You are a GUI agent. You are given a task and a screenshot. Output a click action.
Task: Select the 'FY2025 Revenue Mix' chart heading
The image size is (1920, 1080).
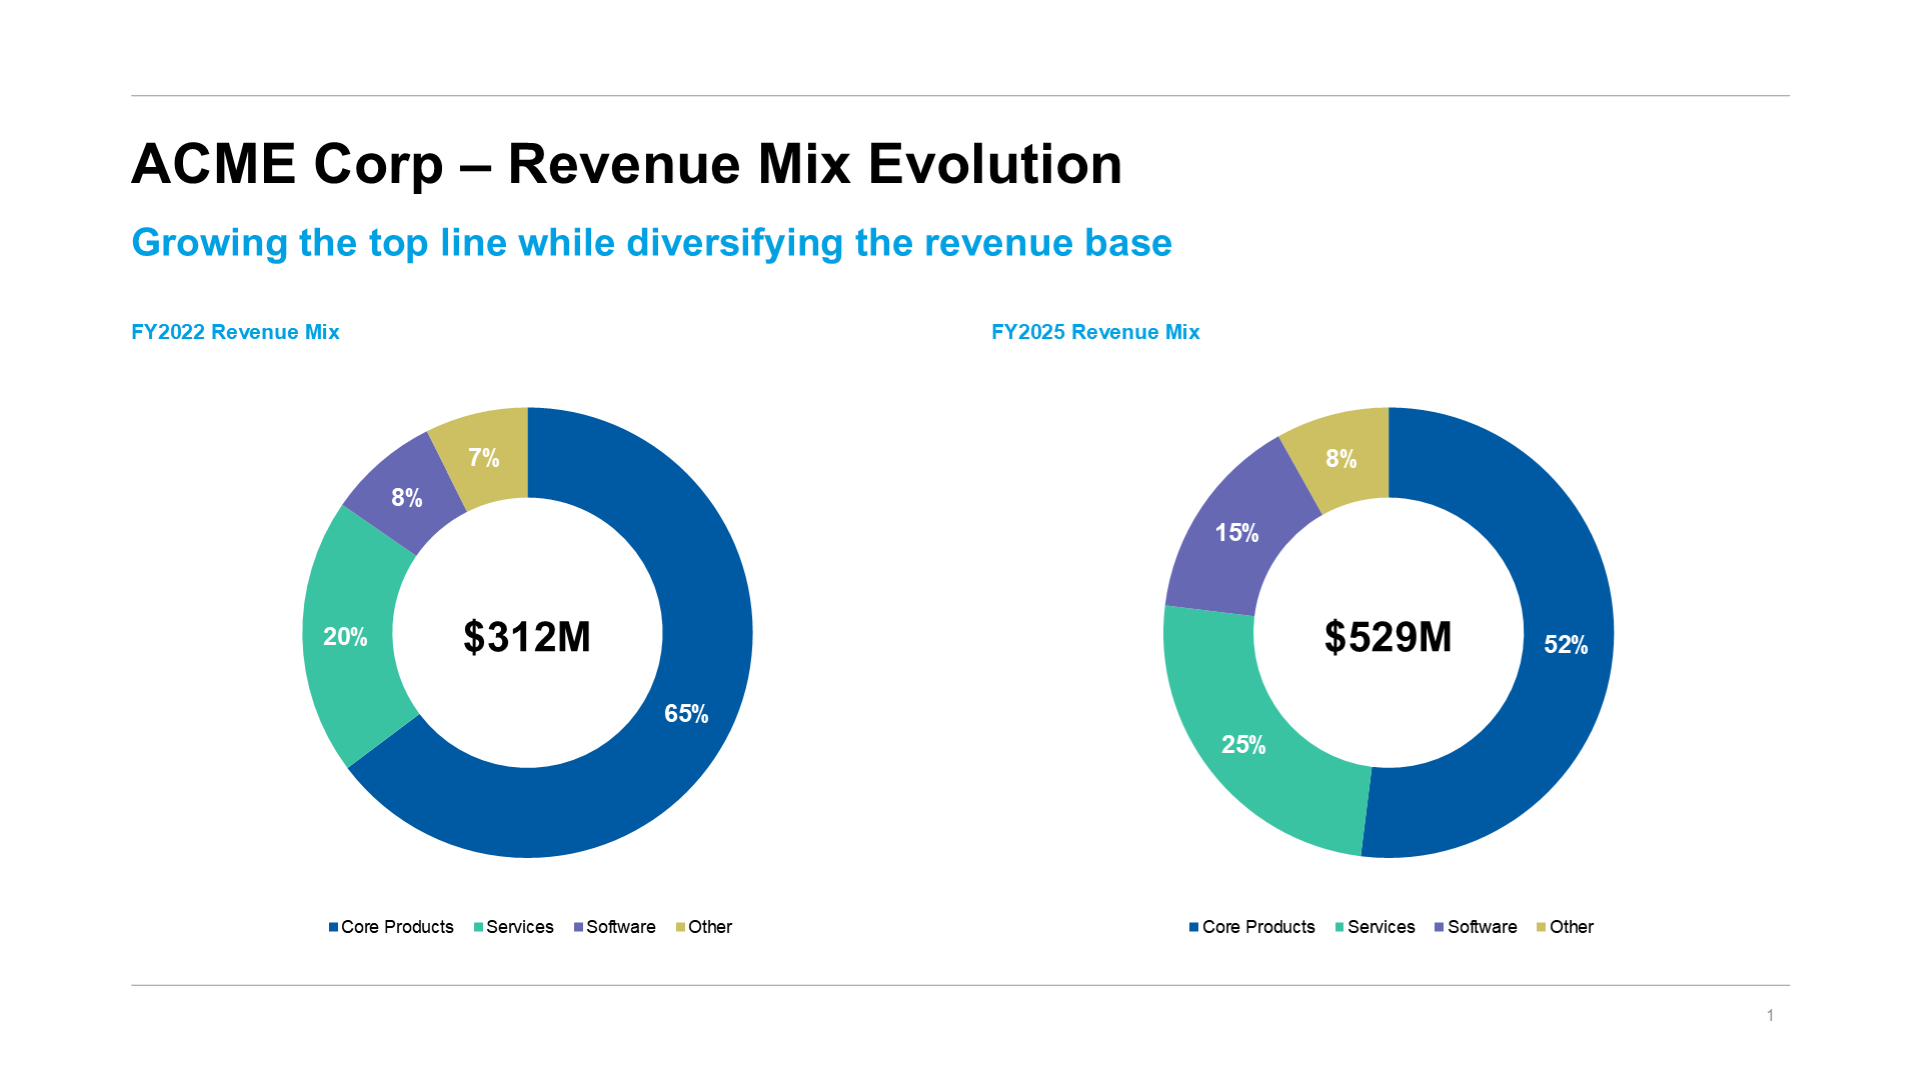coord(1095,332)
